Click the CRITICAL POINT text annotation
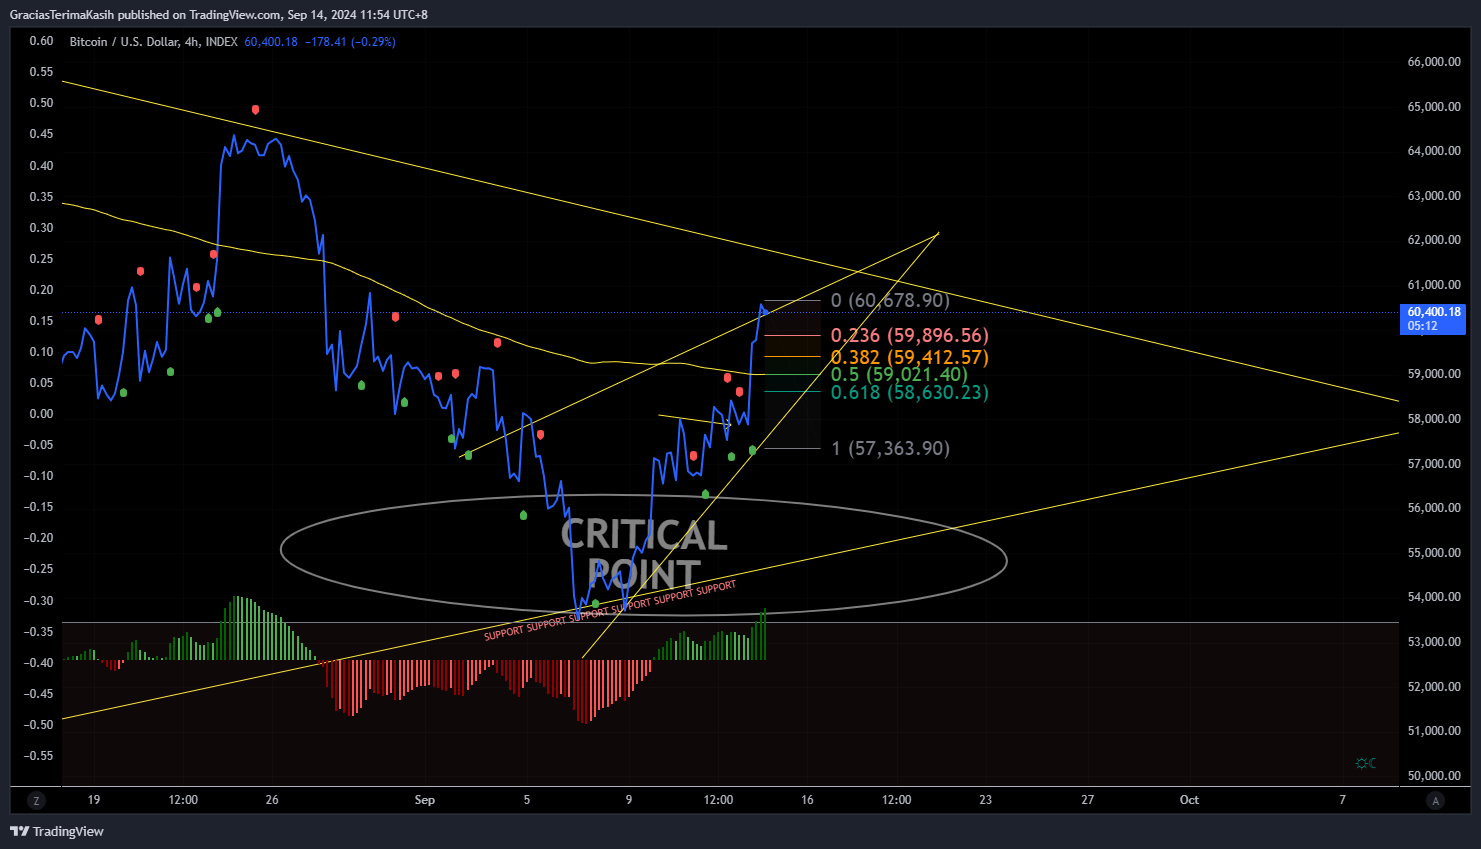Viewport: 1481px width, 849px height. pos(644,554)
